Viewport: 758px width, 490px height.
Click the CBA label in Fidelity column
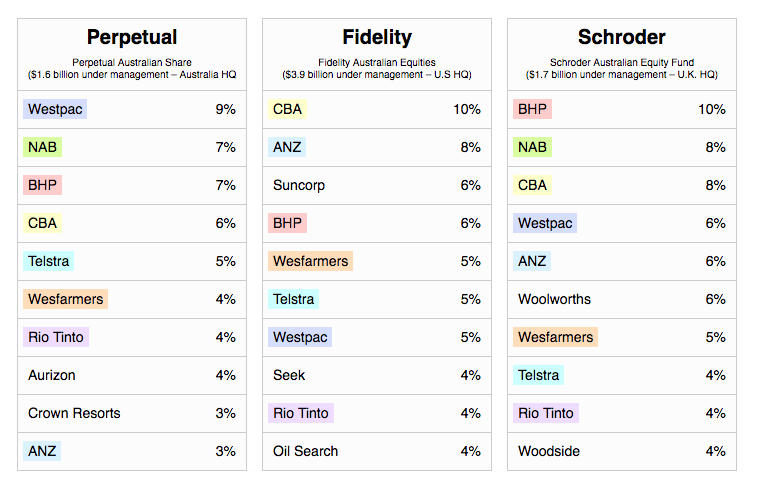287,109
